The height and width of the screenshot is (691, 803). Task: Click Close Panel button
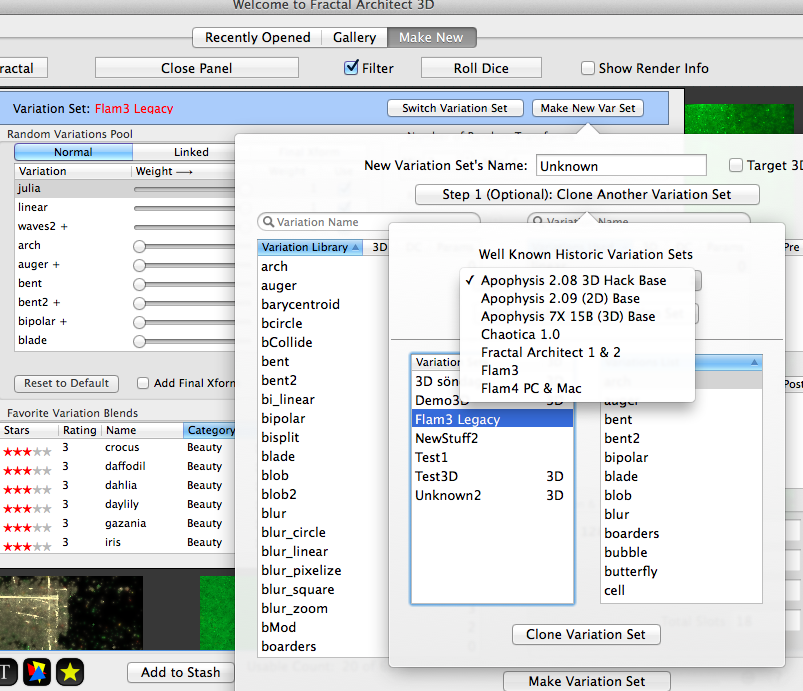[197, 68]
